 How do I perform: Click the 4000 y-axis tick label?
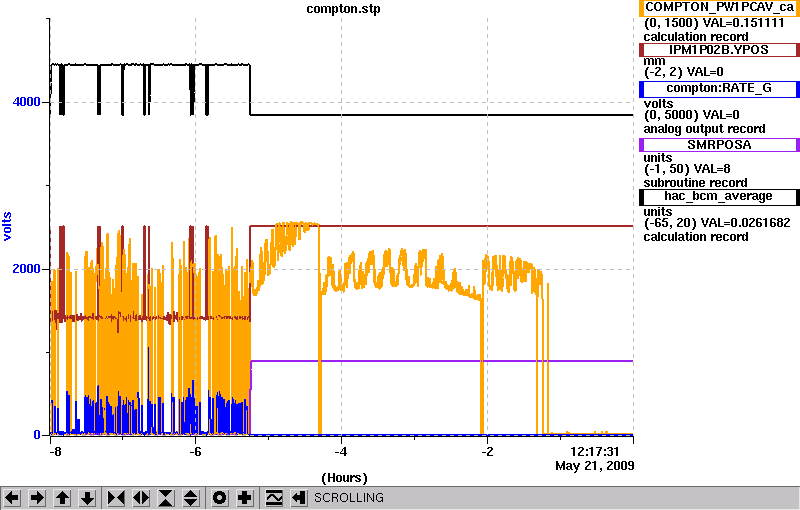click(27, 102)
